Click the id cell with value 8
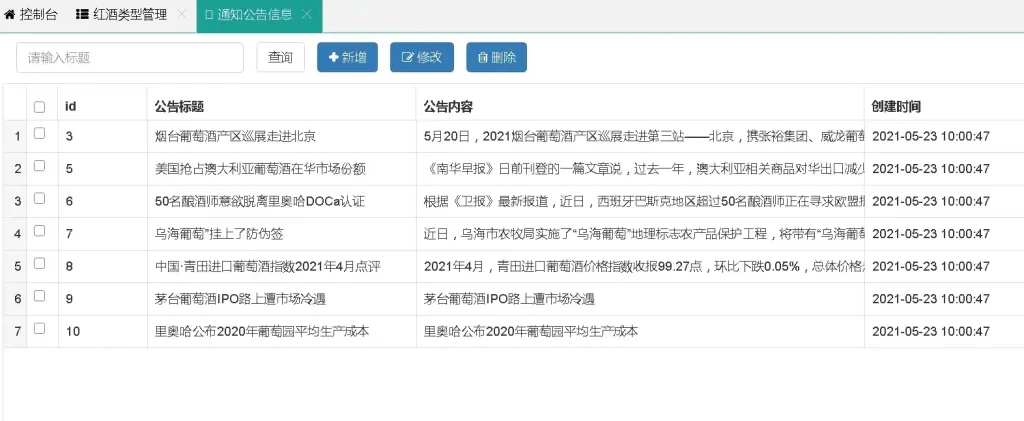Viewport: 1024px width, 421px height. [x=103, y=266]
